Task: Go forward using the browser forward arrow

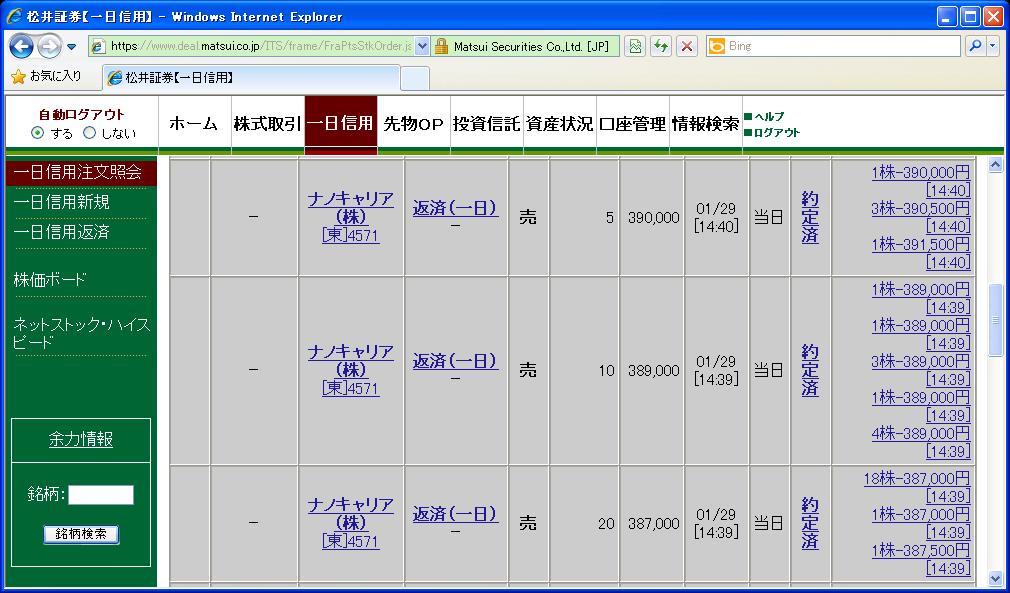Action: point(50,46)
